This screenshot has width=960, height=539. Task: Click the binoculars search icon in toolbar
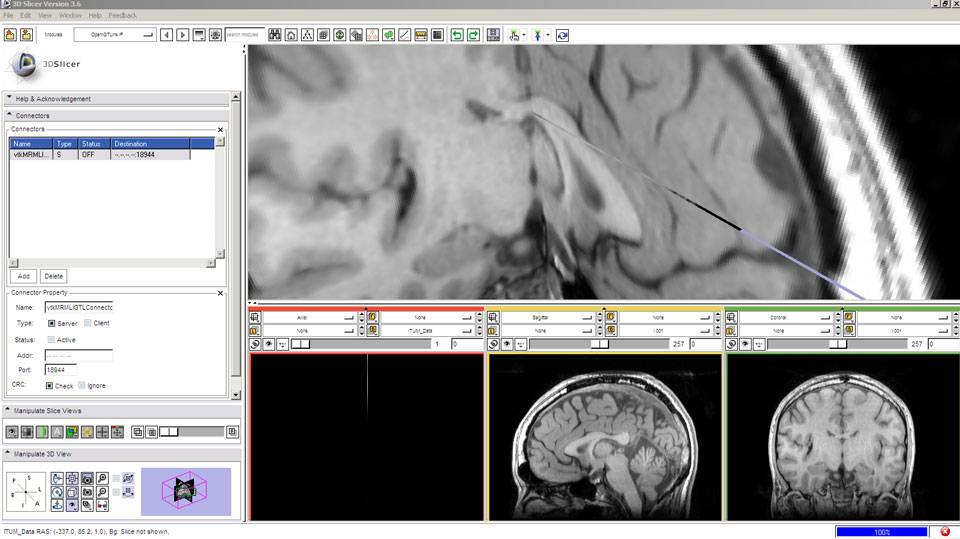[x=274, y=35]
